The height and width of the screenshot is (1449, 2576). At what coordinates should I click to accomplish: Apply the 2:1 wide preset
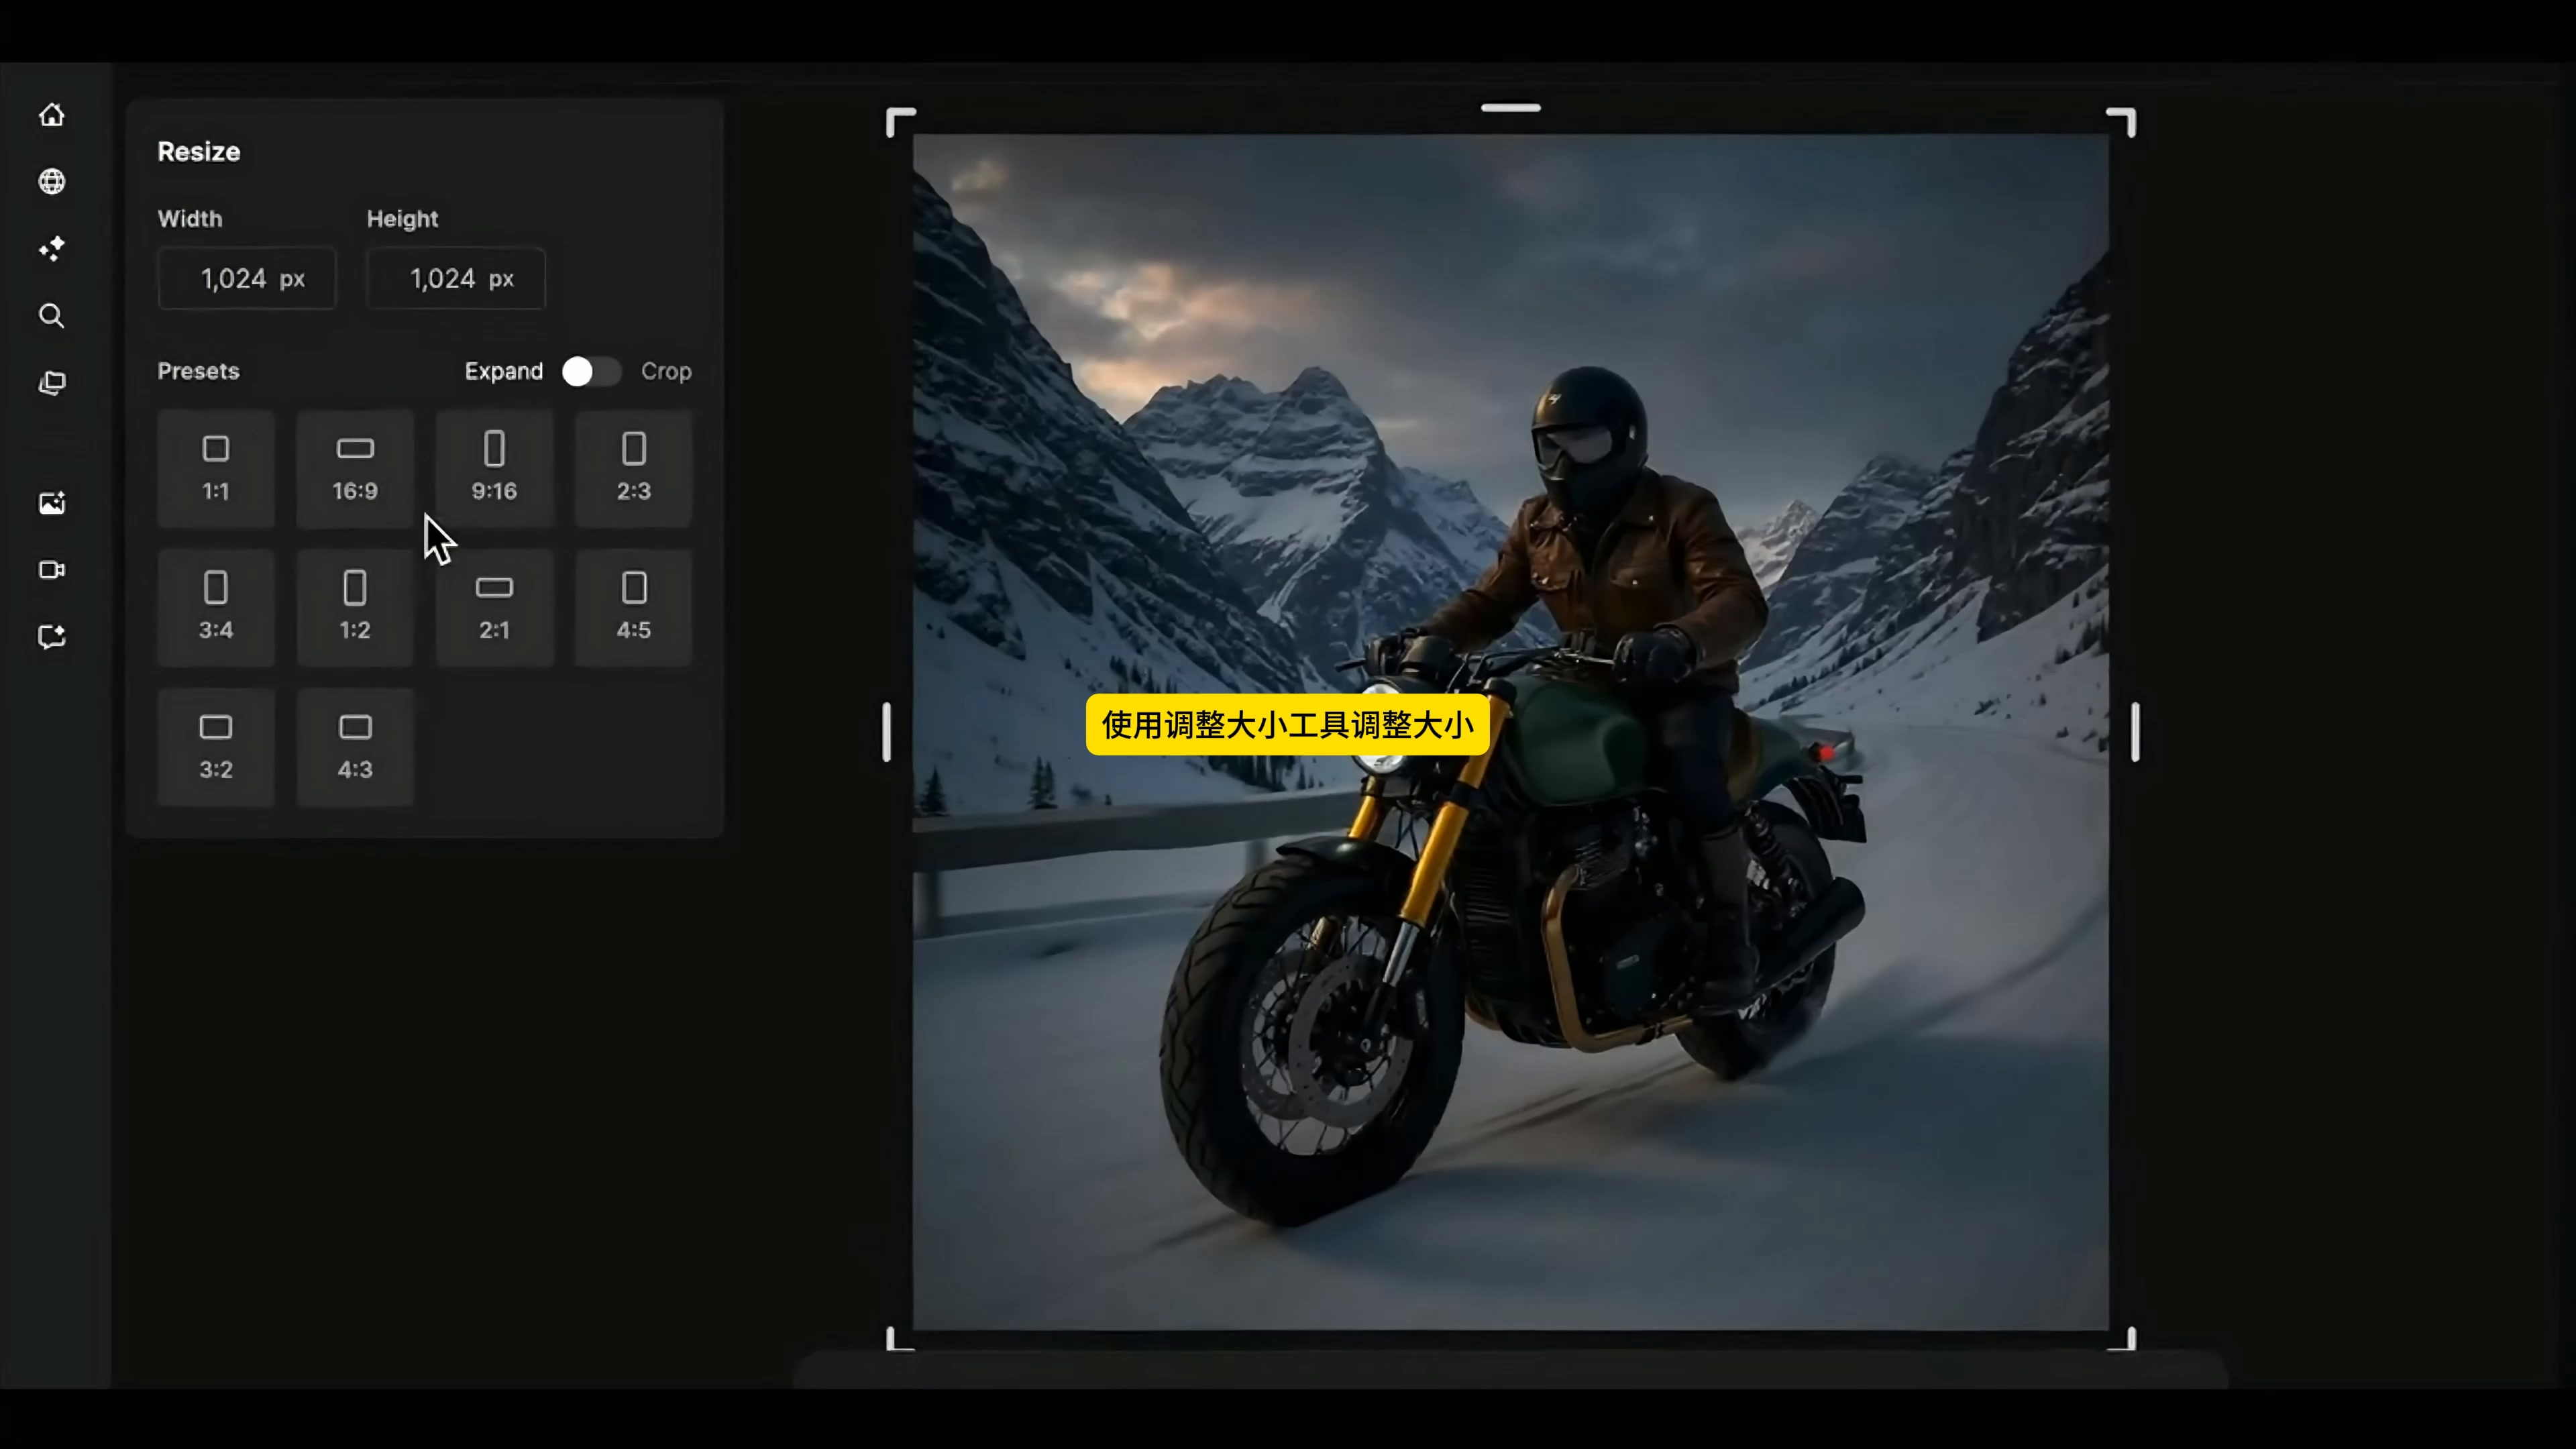pos(494,607)
